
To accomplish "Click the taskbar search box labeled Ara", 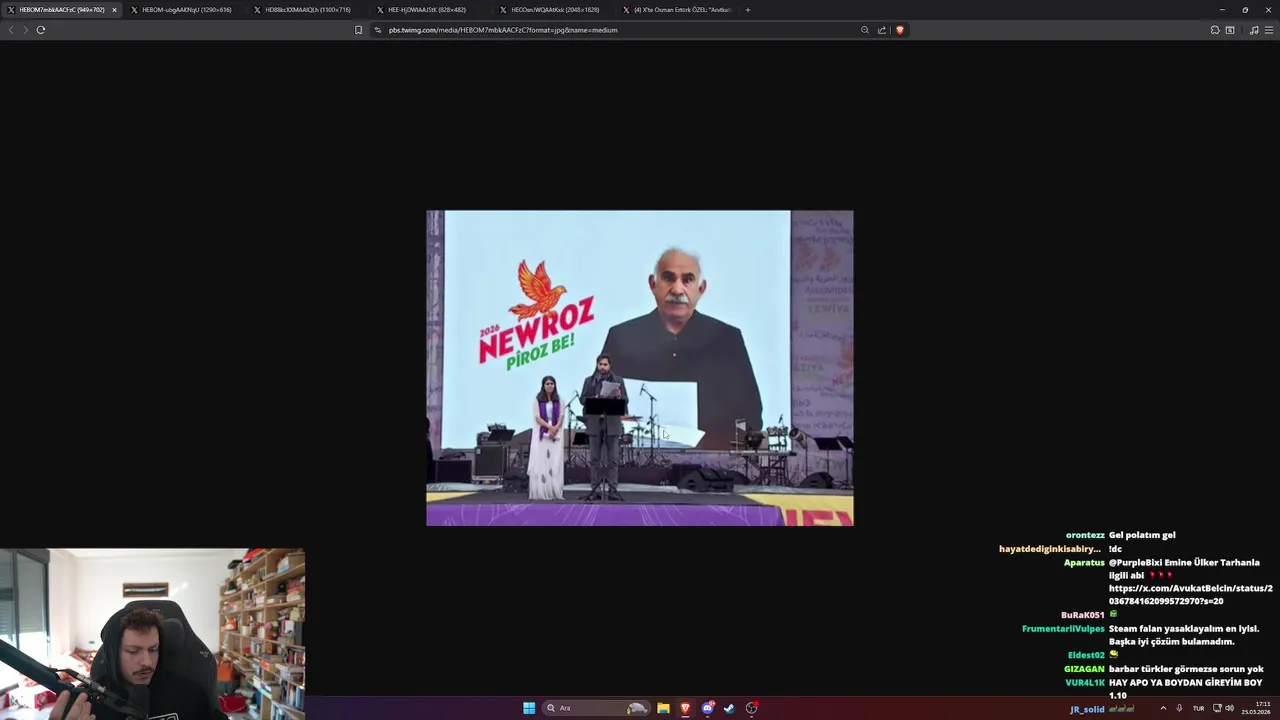I will (597, 708).
